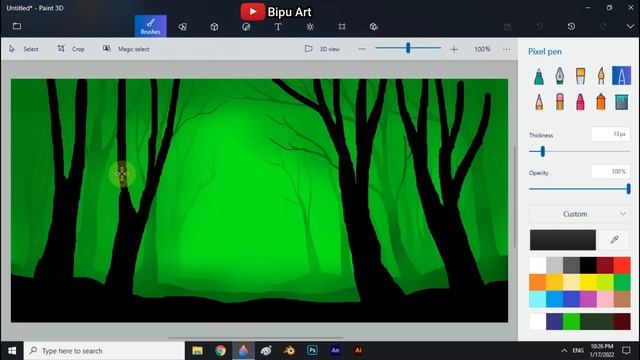Open the Canvas tab
The height and width of the screenshot is (360, 640).
[342, 27]
